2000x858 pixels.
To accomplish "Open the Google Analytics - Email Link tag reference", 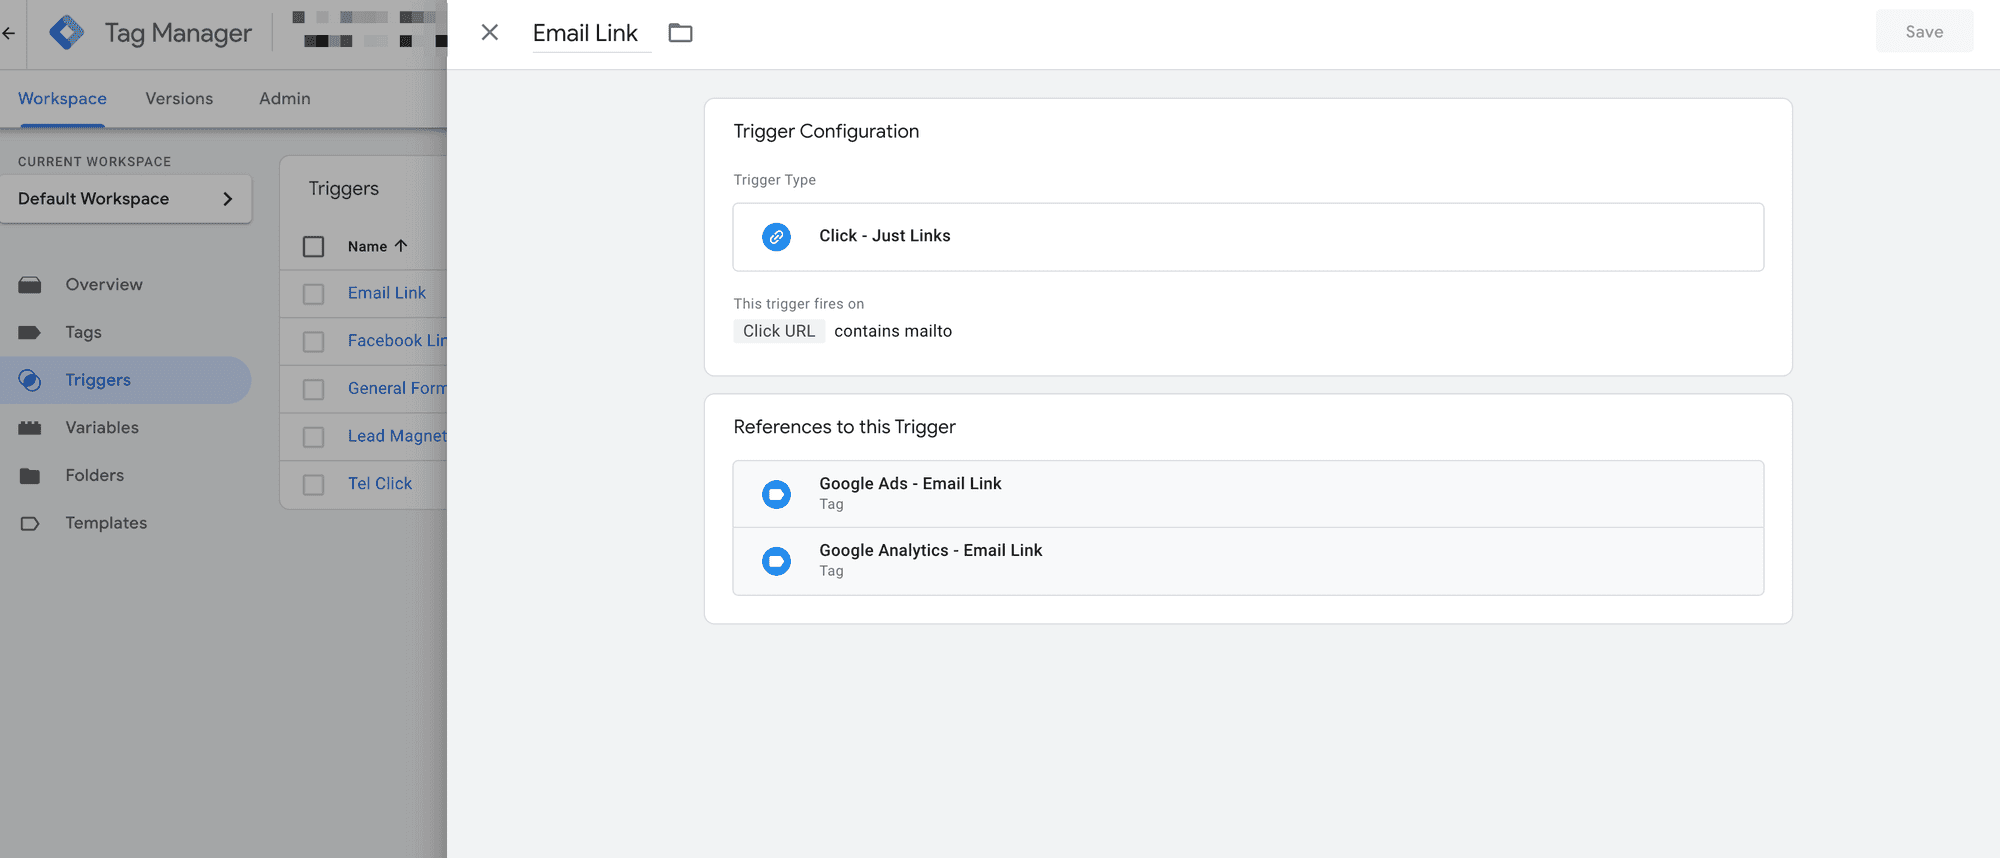I will (x=1248, y=561).
